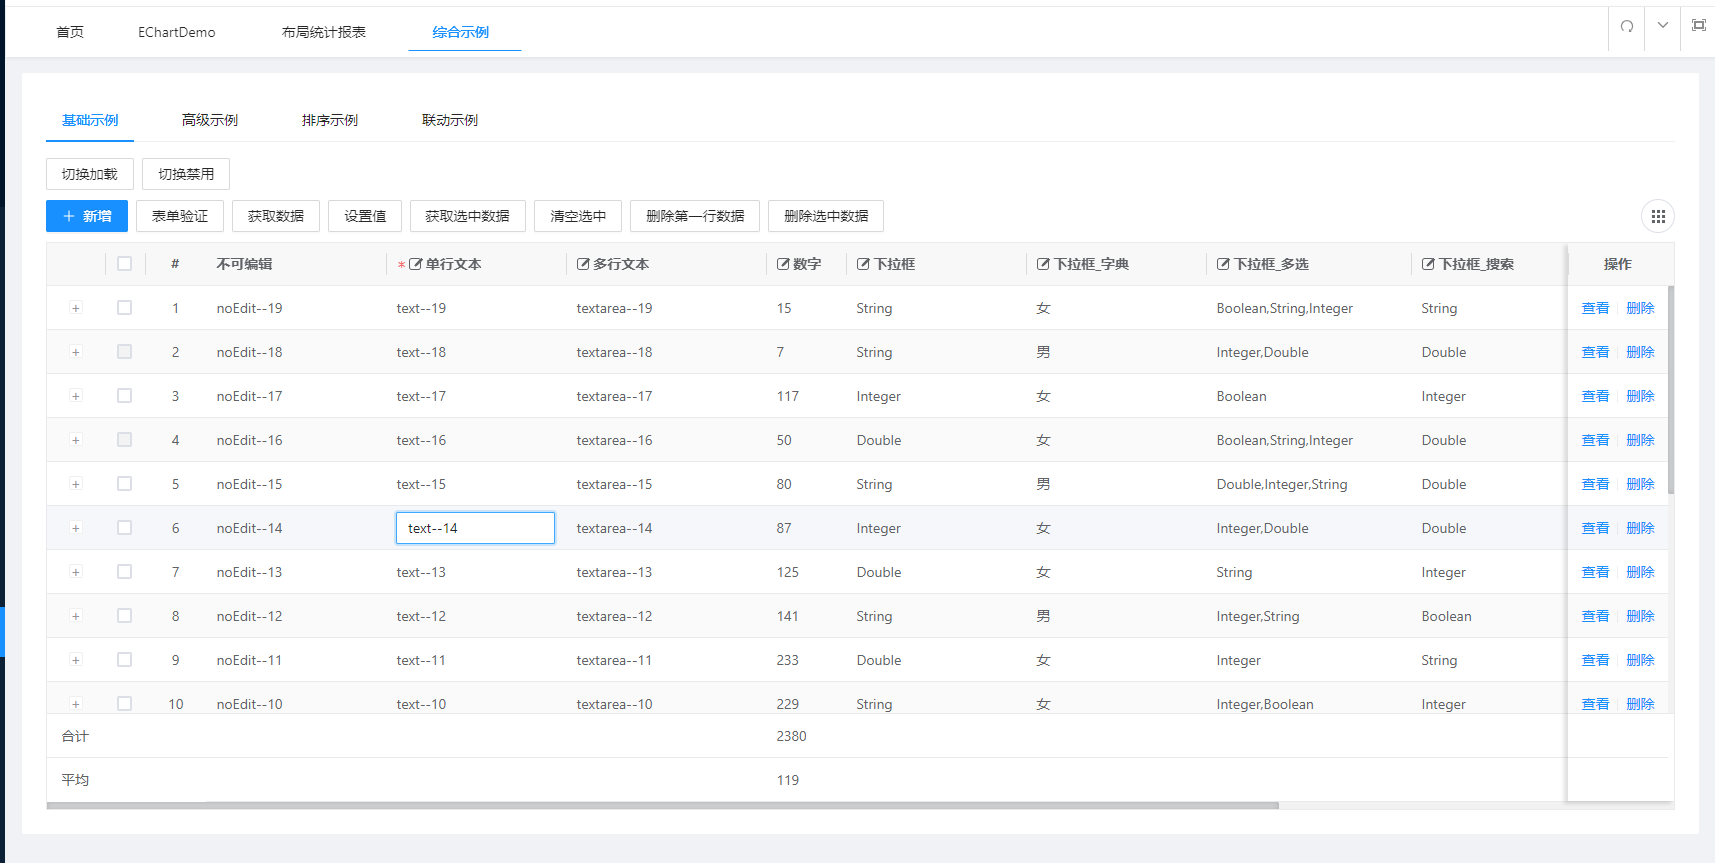Check the checkbox for row 1
The image size is (1715, 863).
coord(124,308)
